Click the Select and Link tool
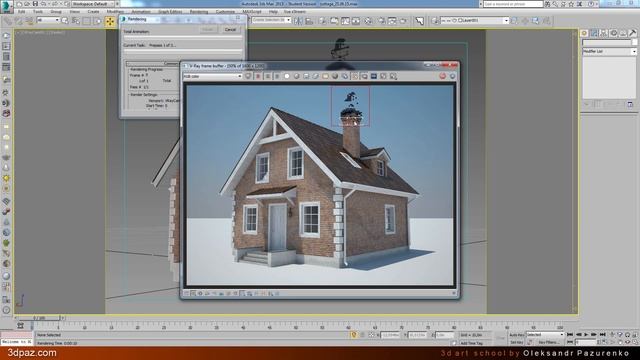 click(8, 20)
